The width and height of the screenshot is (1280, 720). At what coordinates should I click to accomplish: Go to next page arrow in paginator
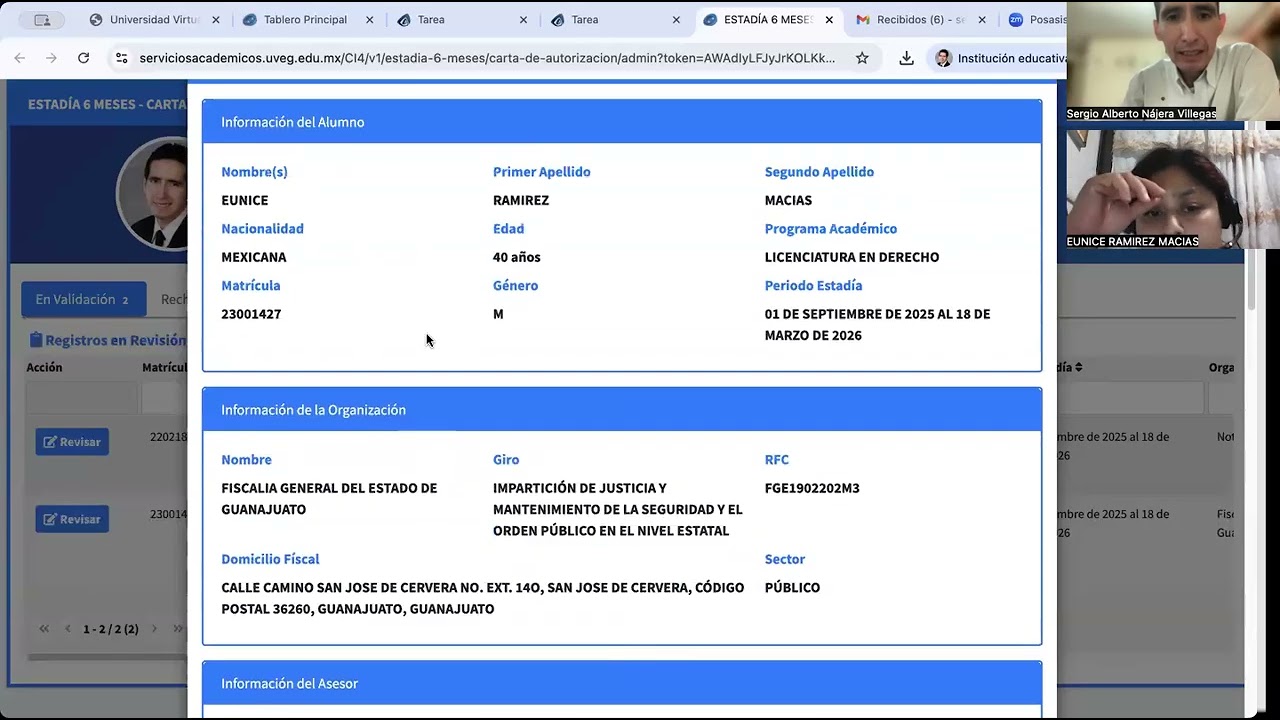click(154, 629)
